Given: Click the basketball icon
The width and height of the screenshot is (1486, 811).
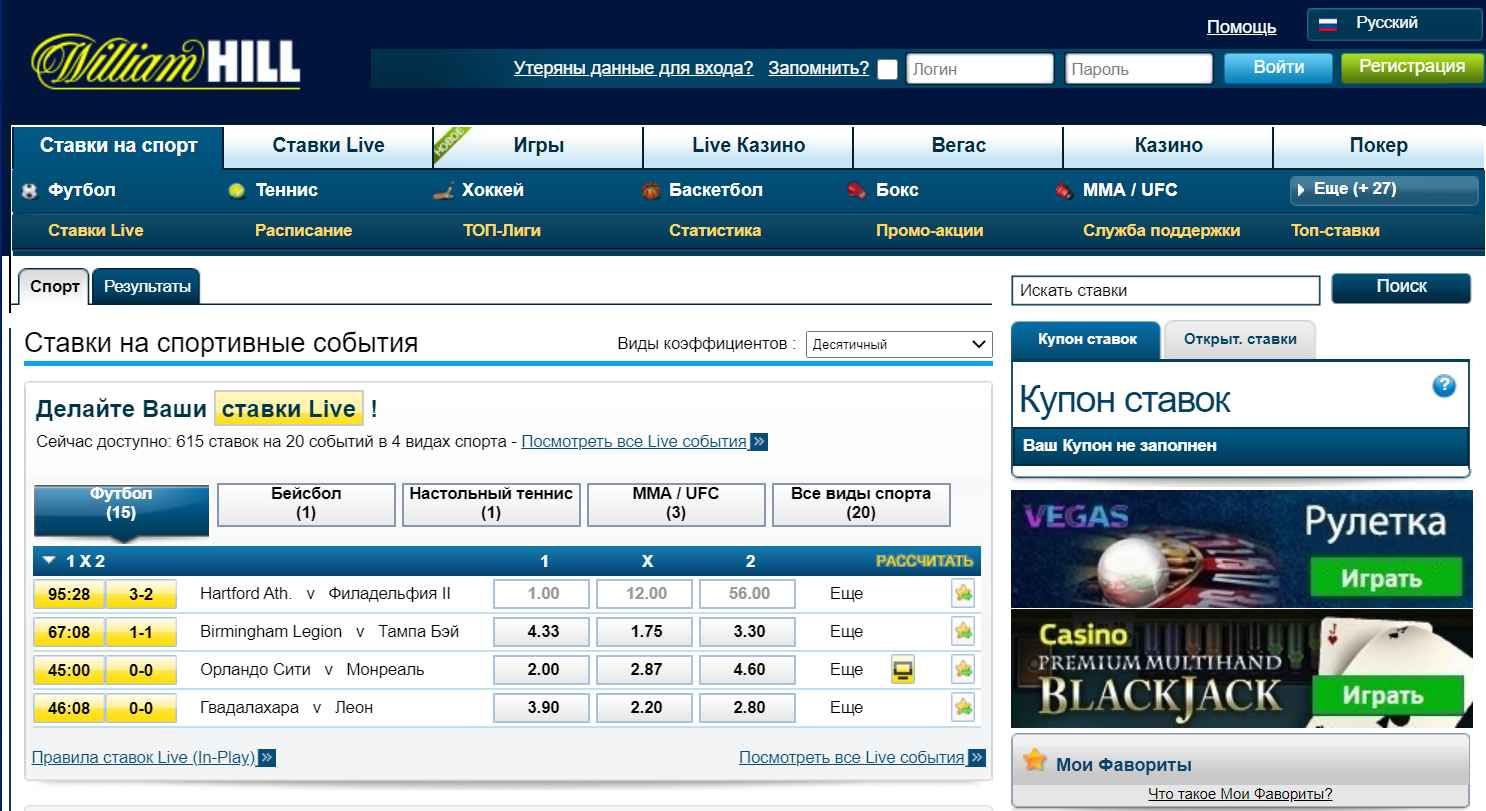Looking at the screenshot, I should click(x=651, y=190).
